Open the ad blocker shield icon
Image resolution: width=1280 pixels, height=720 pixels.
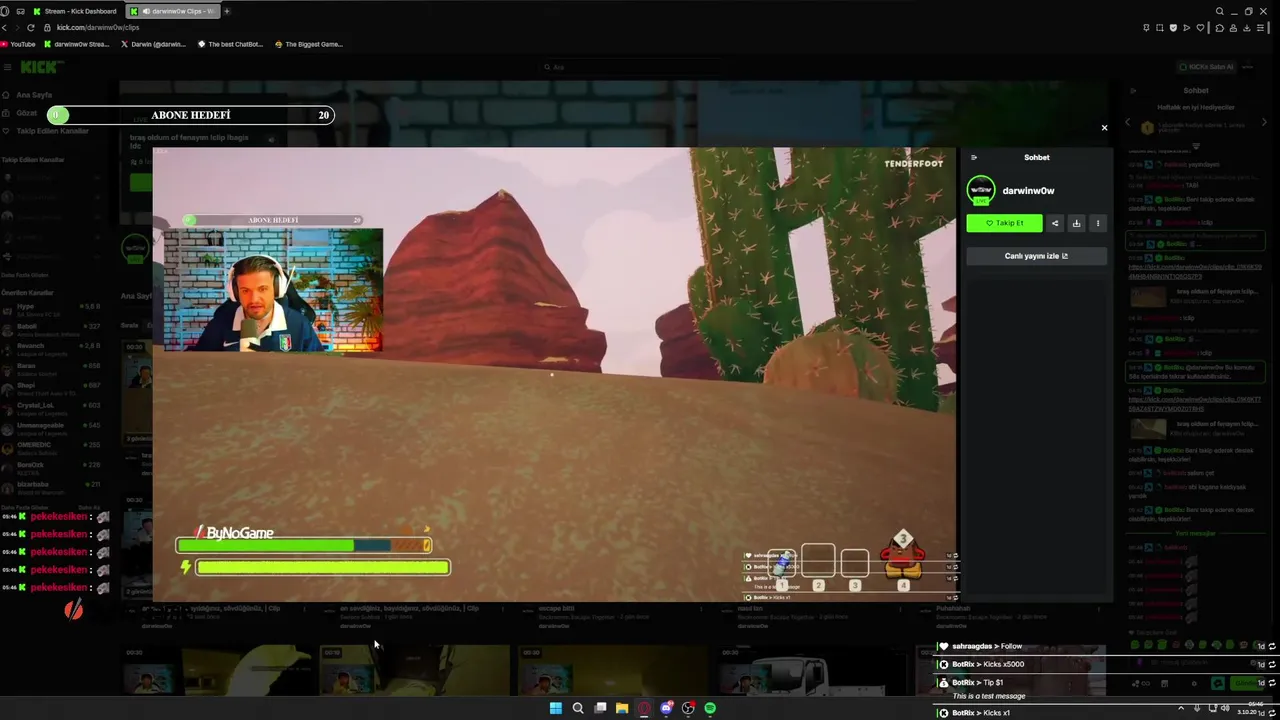(x=1173, y=27)
